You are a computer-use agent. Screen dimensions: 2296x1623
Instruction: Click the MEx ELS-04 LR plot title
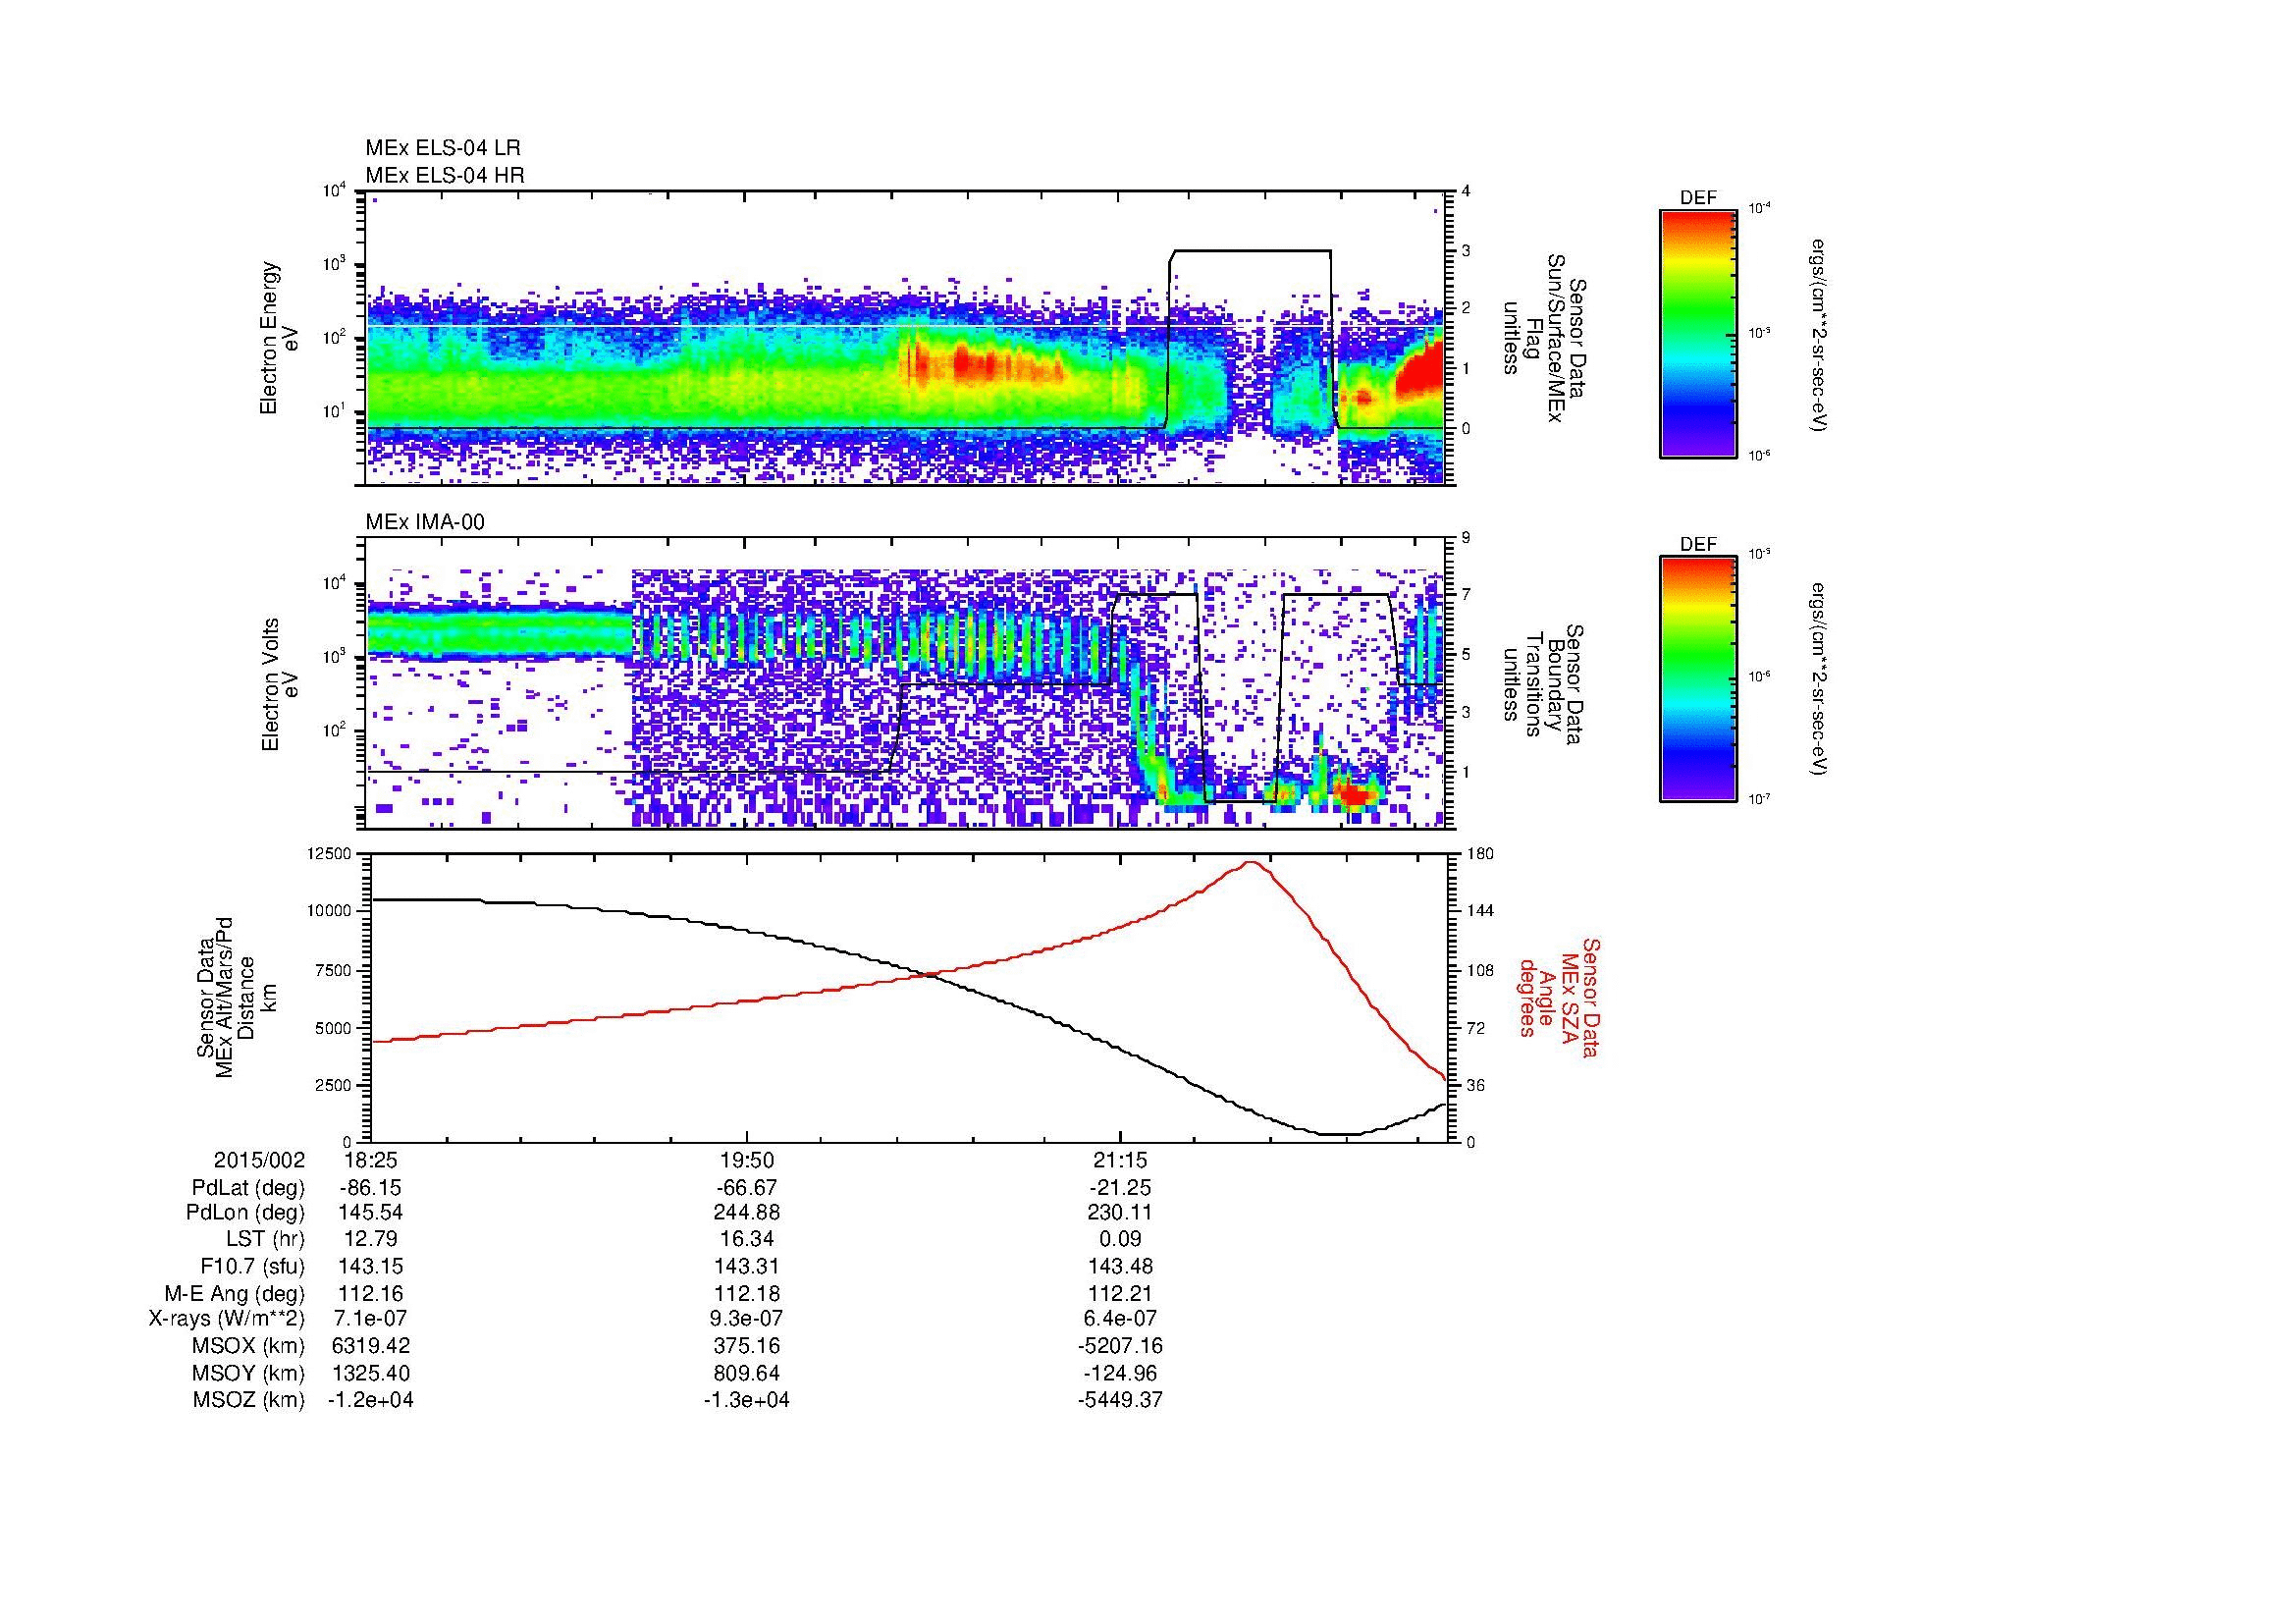click(x=443, y=148)
